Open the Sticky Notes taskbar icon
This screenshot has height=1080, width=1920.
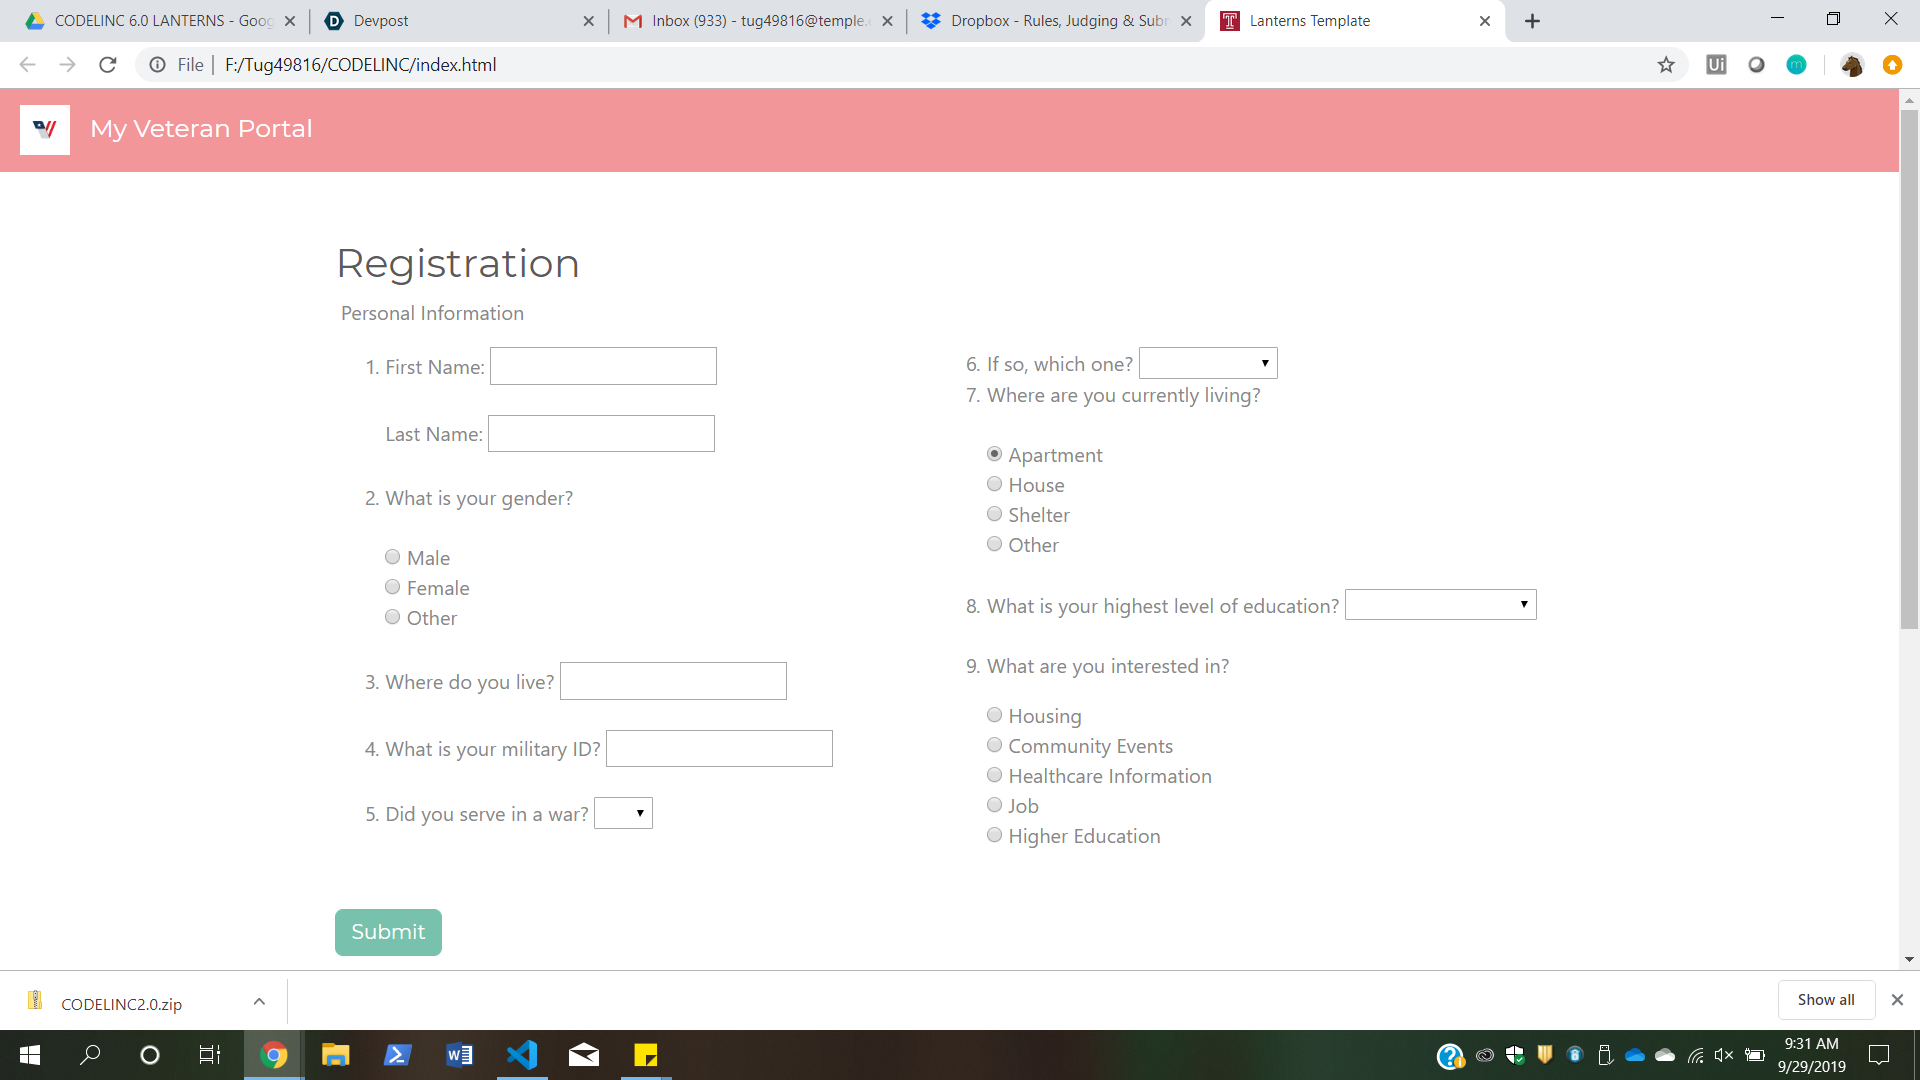coord(646,1055)
